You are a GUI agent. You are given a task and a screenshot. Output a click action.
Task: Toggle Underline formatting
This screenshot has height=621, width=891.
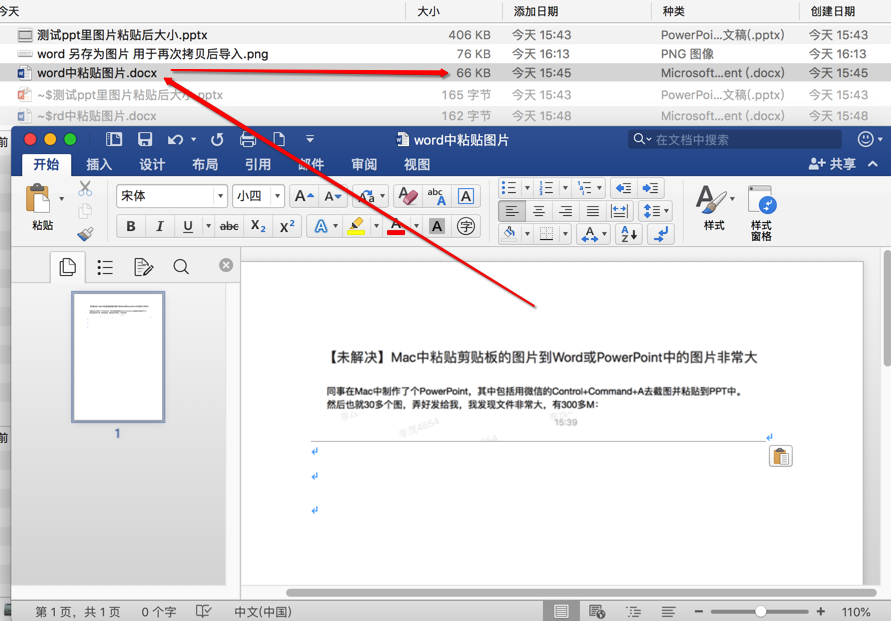[x=188, y=226]
